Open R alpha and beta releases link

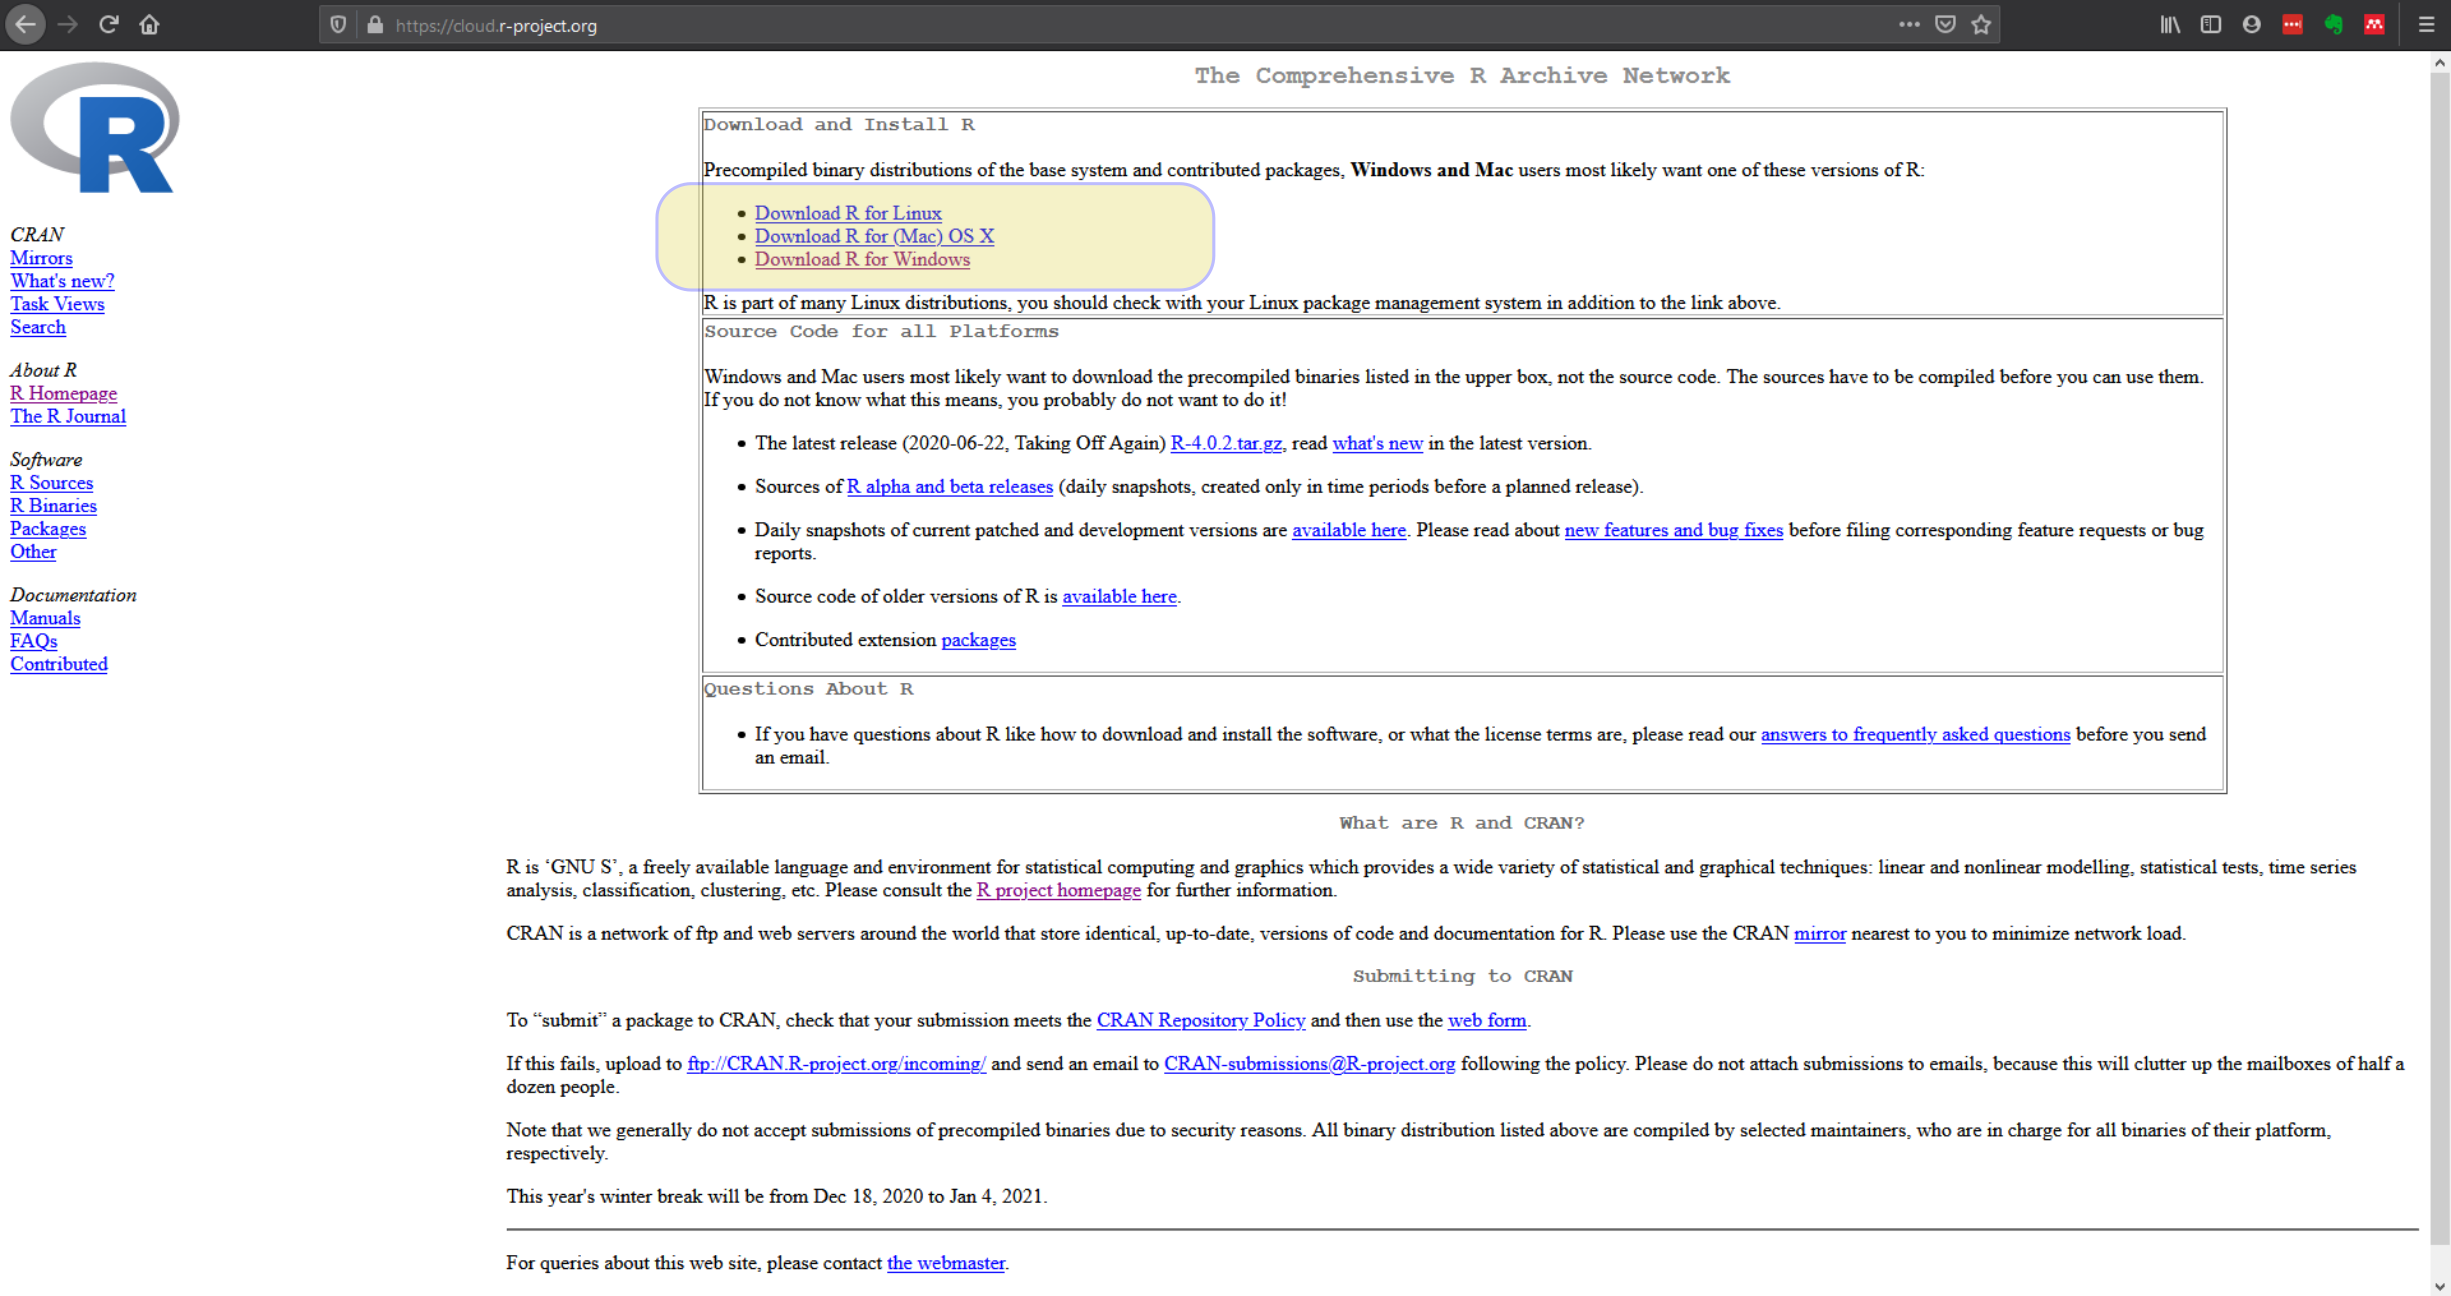pyautogui.click(x=949, y=487)
